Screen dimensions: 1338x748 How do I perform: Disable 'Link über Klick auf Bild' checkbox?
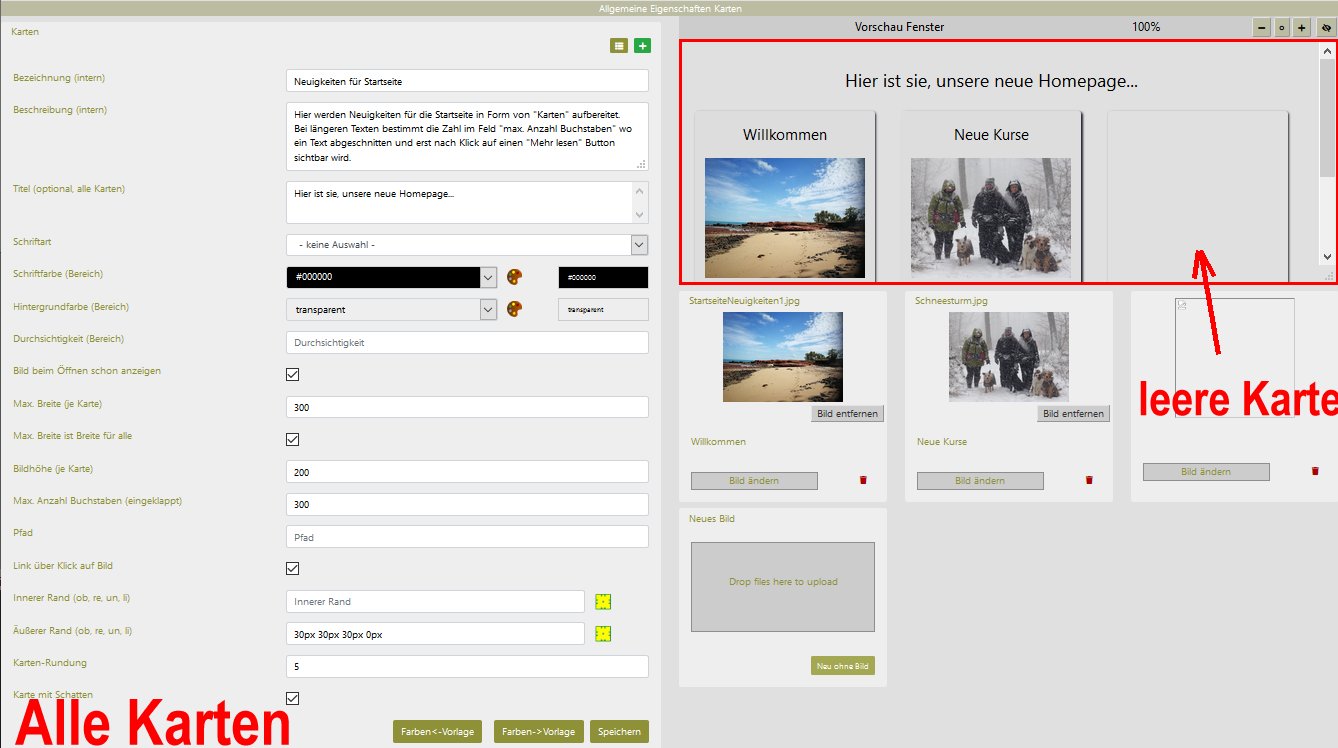pyautogui.click(x=293, y=569)
